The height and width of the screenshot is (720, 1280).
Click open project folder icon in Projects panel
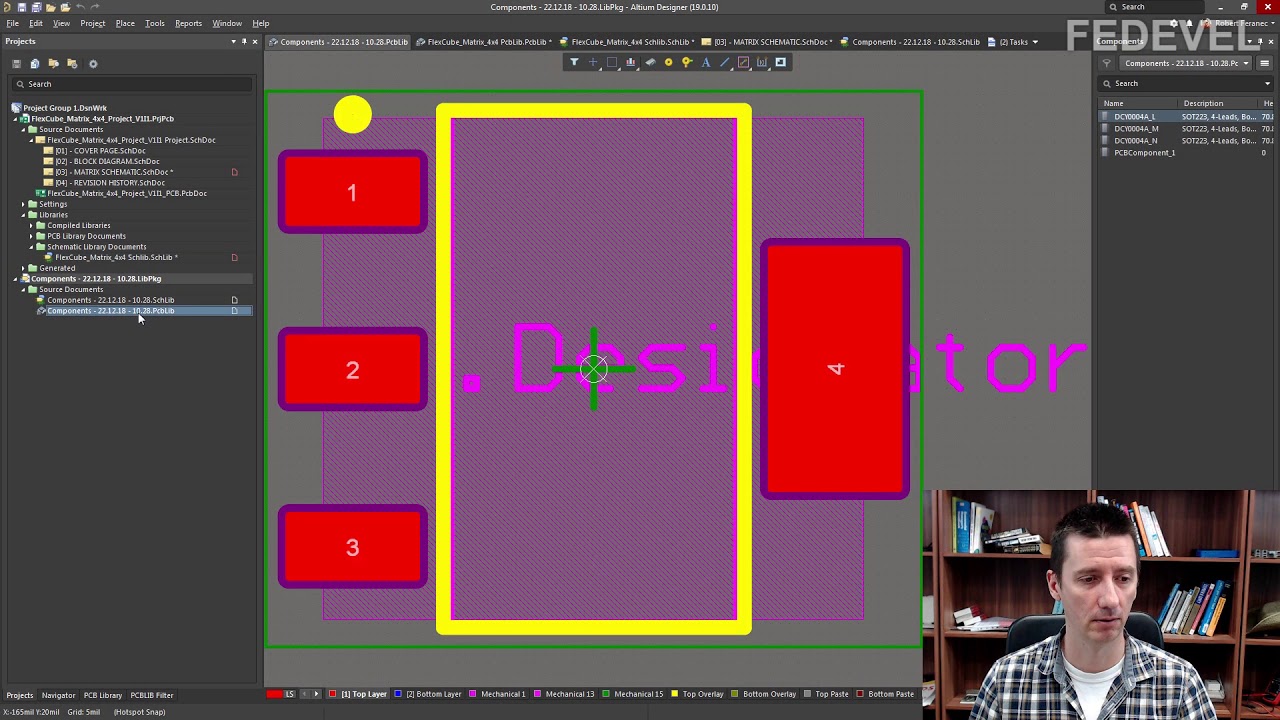[54, 64]
